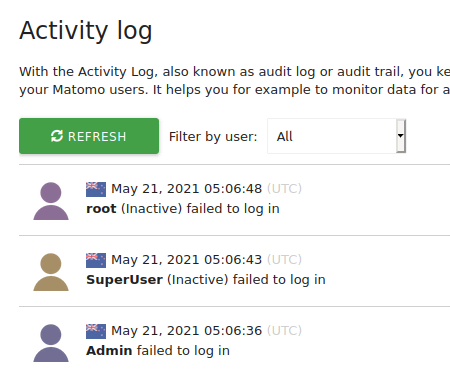The width and height of the screenshot is (450, 376).
Task: Refresh the activity log
Action: [x=89, y=136]
